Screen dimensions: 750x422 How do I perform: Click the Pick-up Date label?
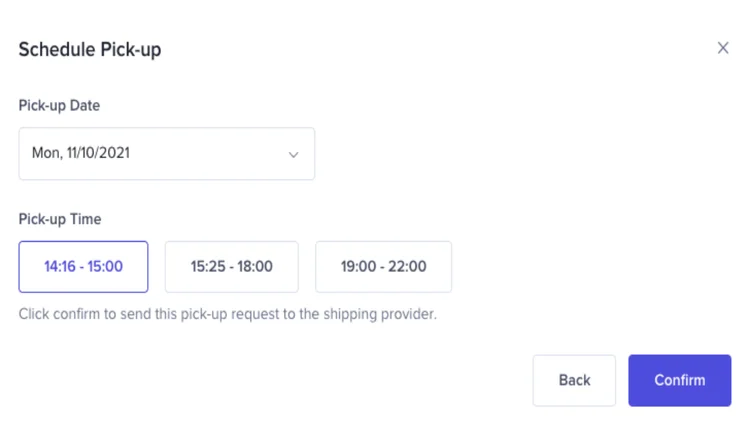[x=59, y=106]
